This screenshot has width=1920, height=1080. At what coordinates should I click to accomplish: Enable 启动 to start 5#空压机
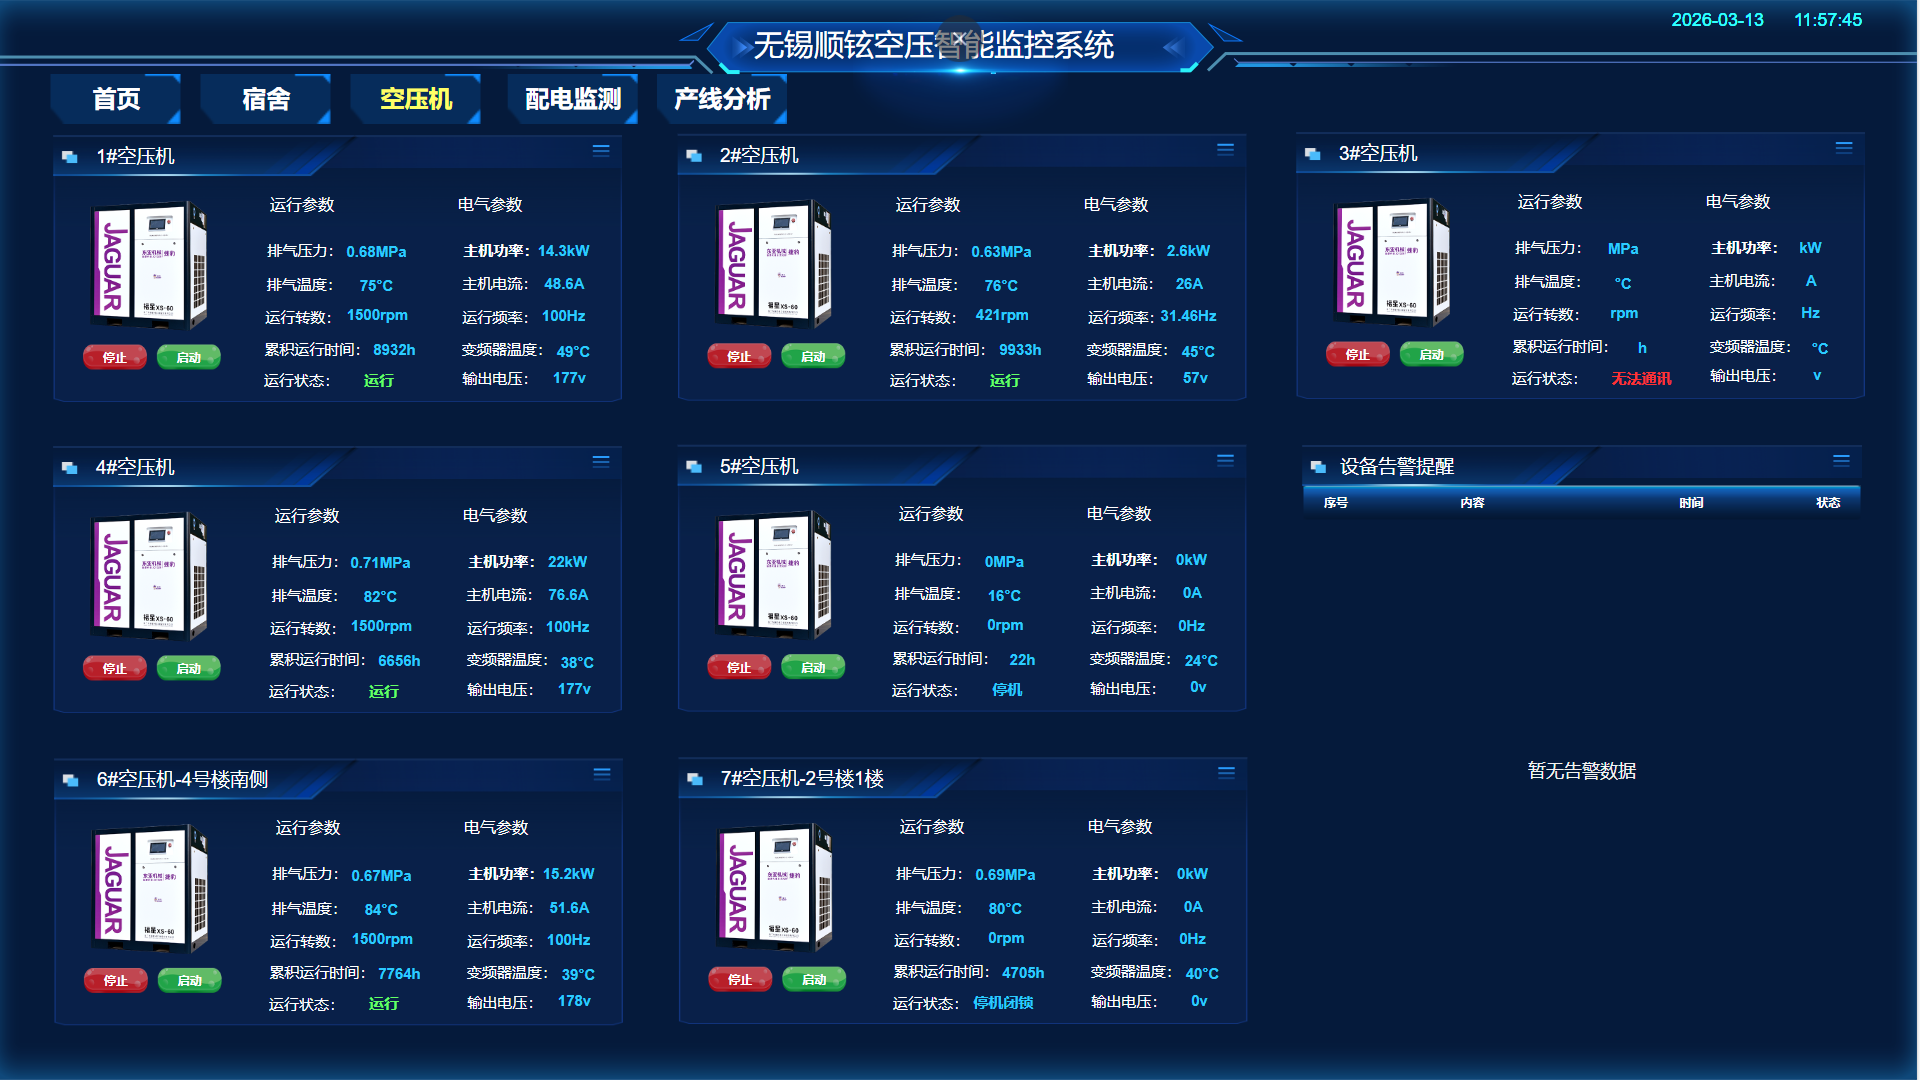[x=813, y=666]
